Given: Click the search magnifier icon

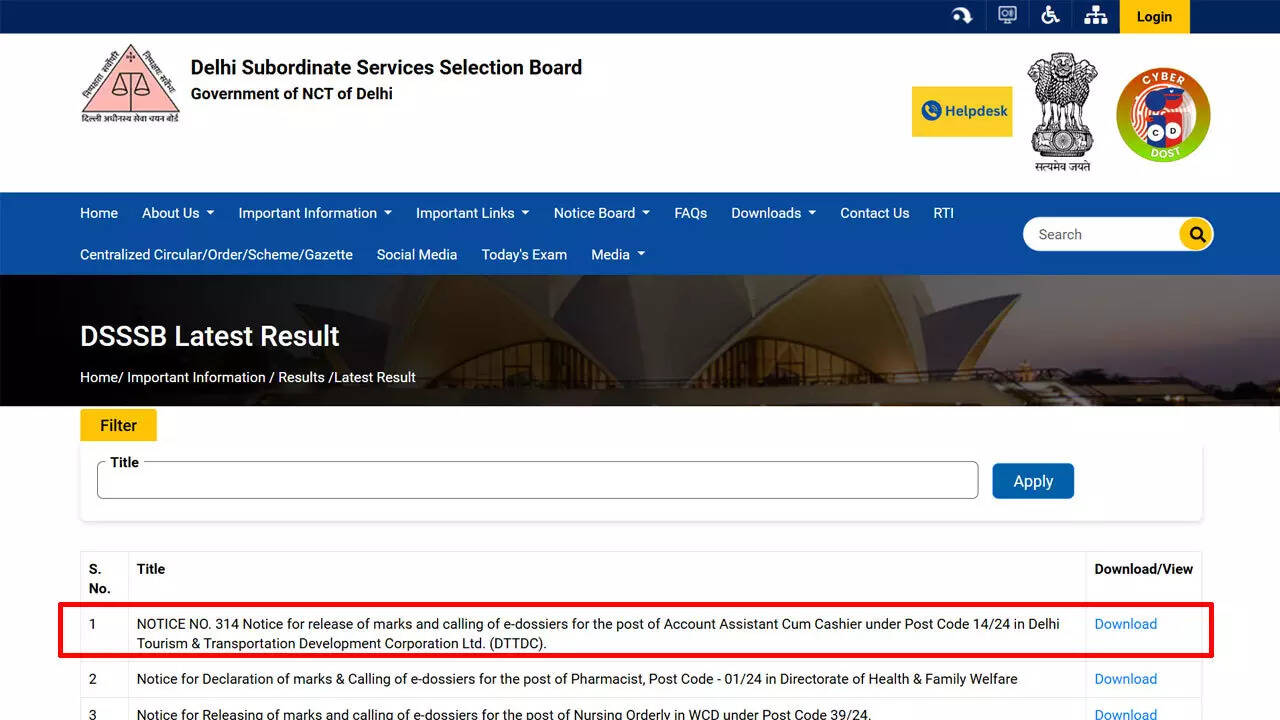Looking at the screenshot, I should tap(1195, 234).
